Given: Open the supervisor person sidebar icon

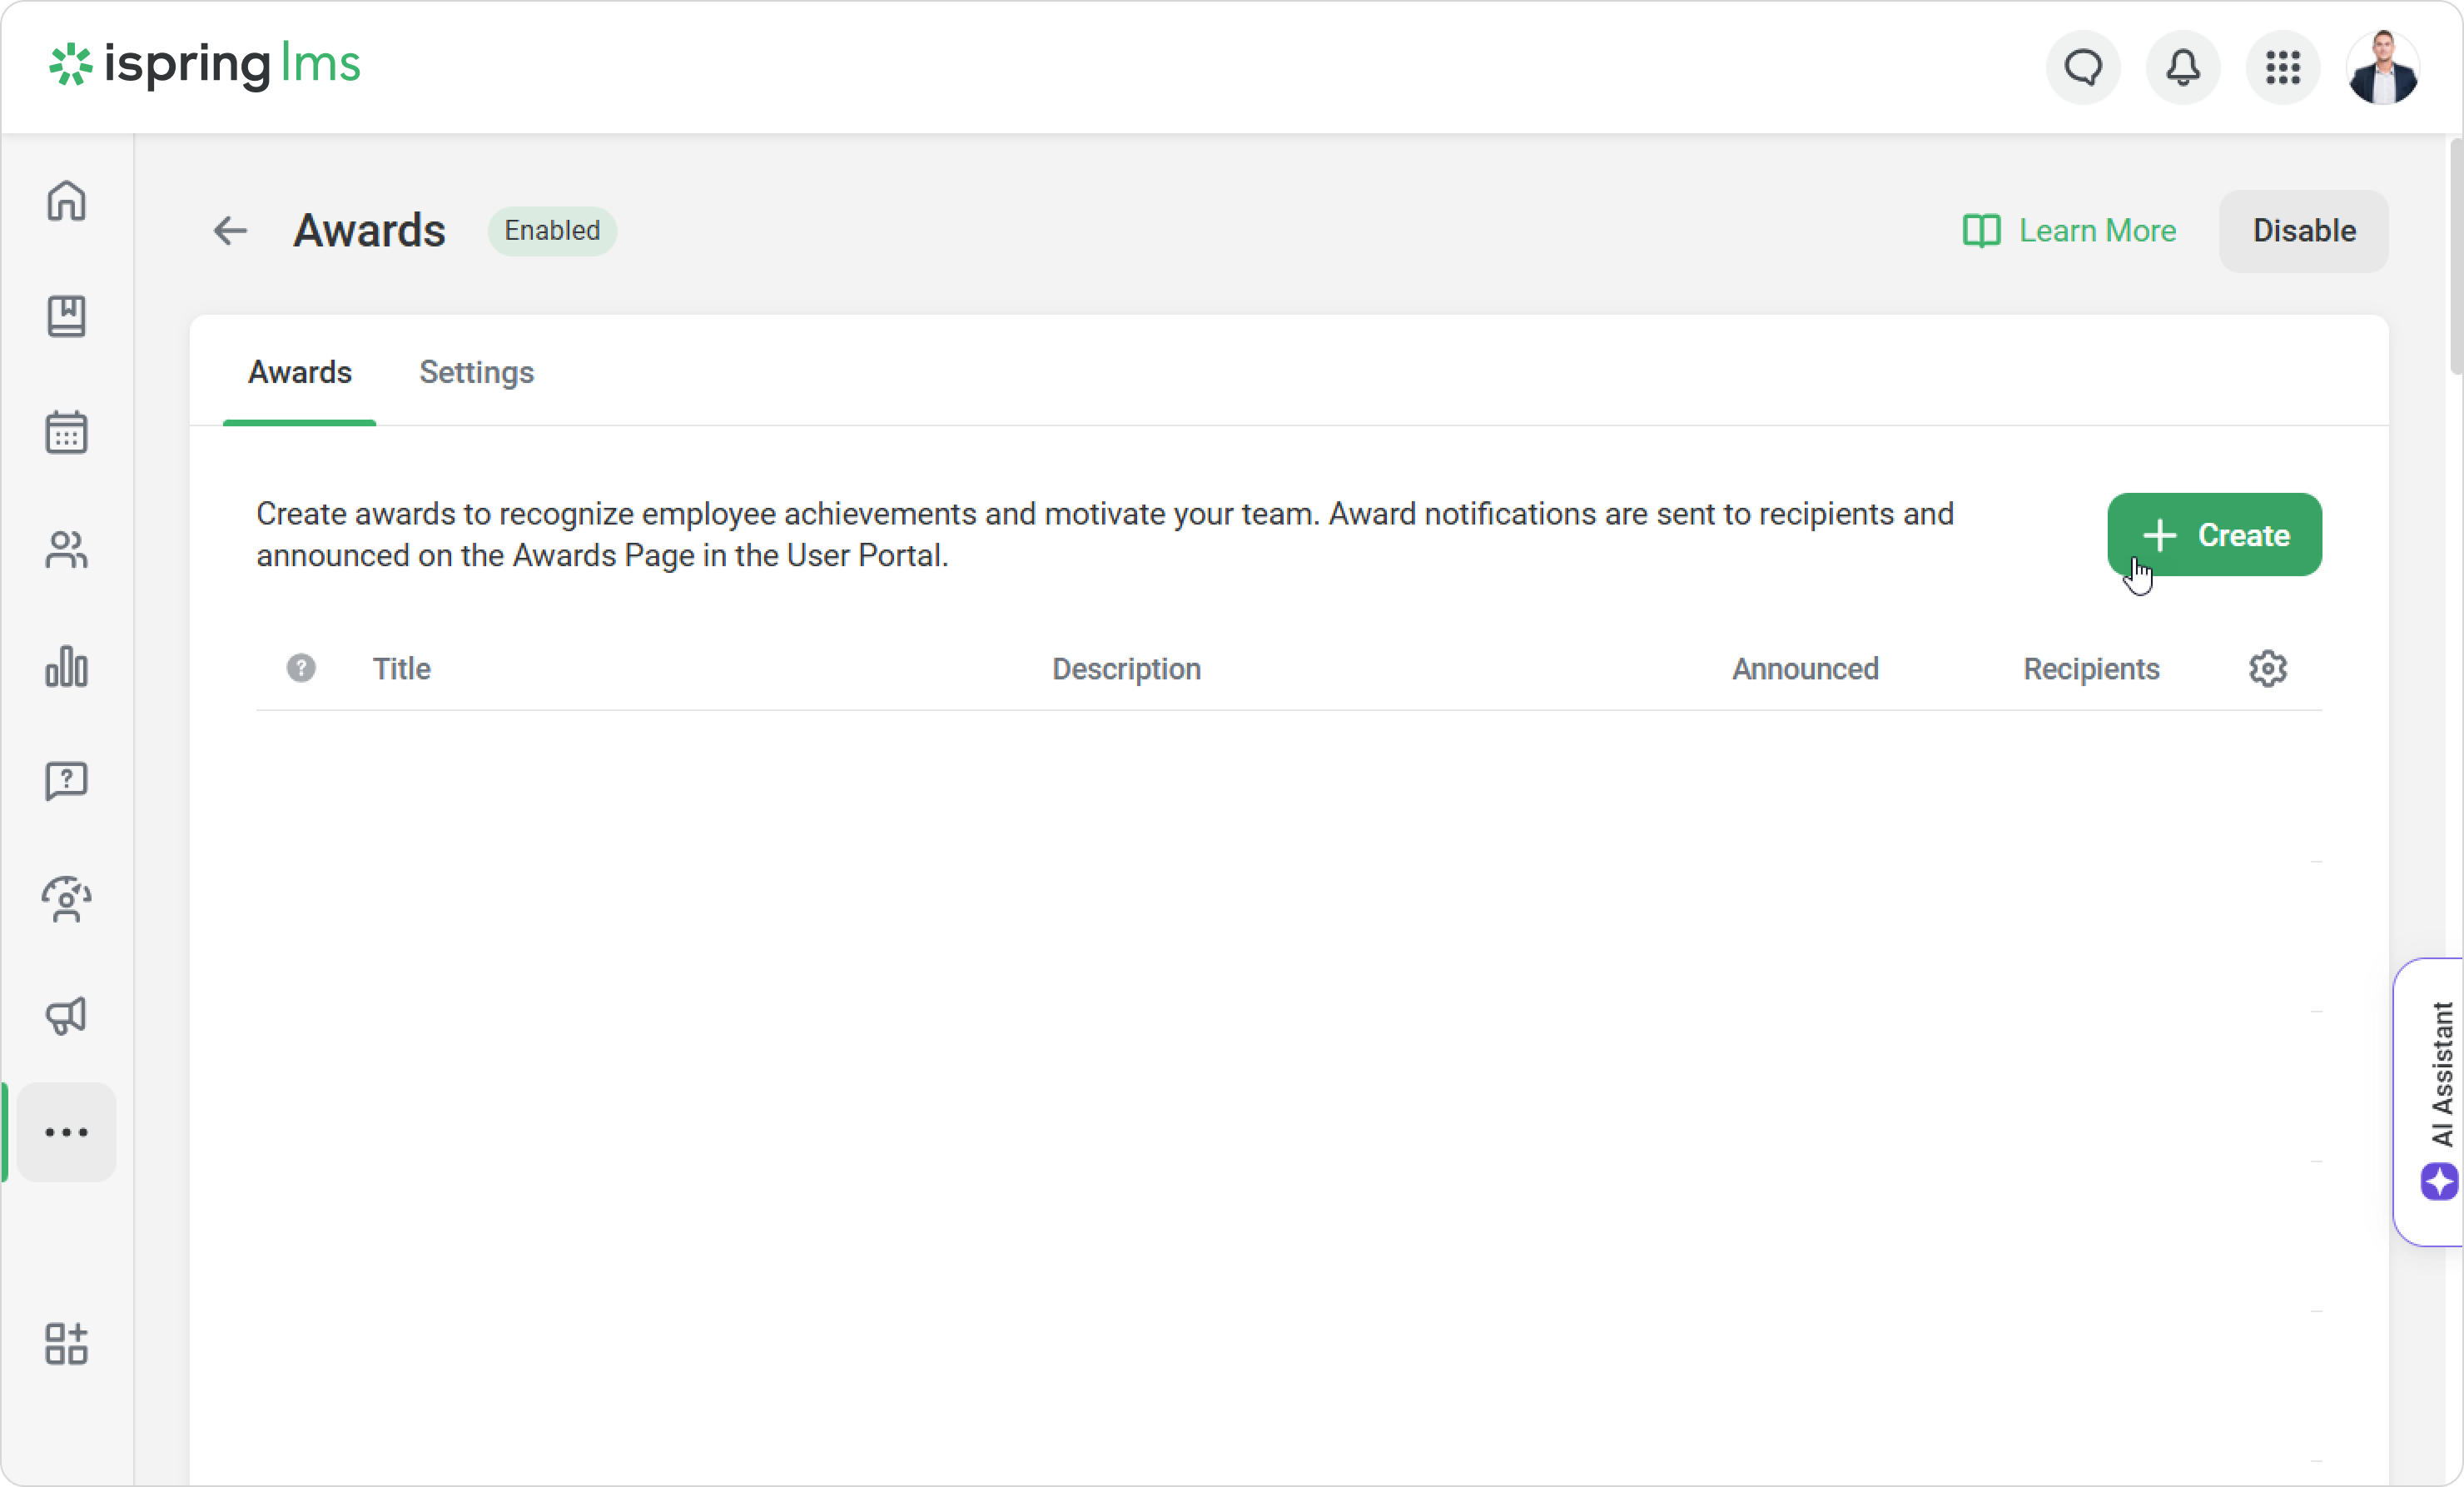Looking at the screenshot, I should [x=66, y=899].
